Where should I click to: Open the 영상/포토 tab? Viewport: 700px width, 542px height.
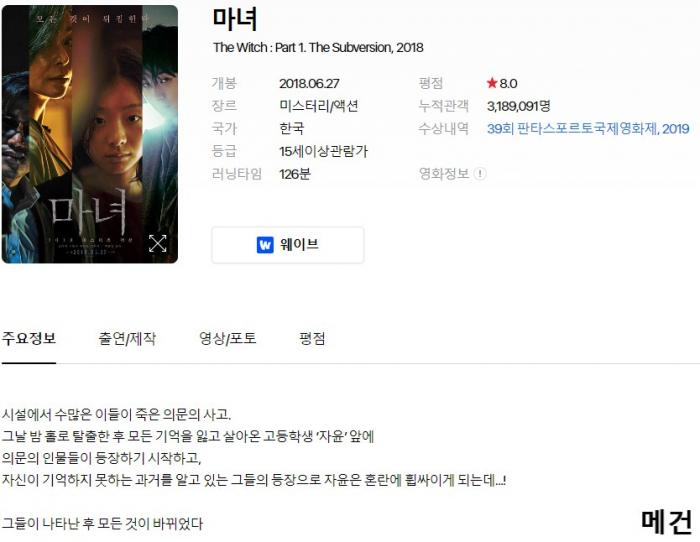pos(228,338)
